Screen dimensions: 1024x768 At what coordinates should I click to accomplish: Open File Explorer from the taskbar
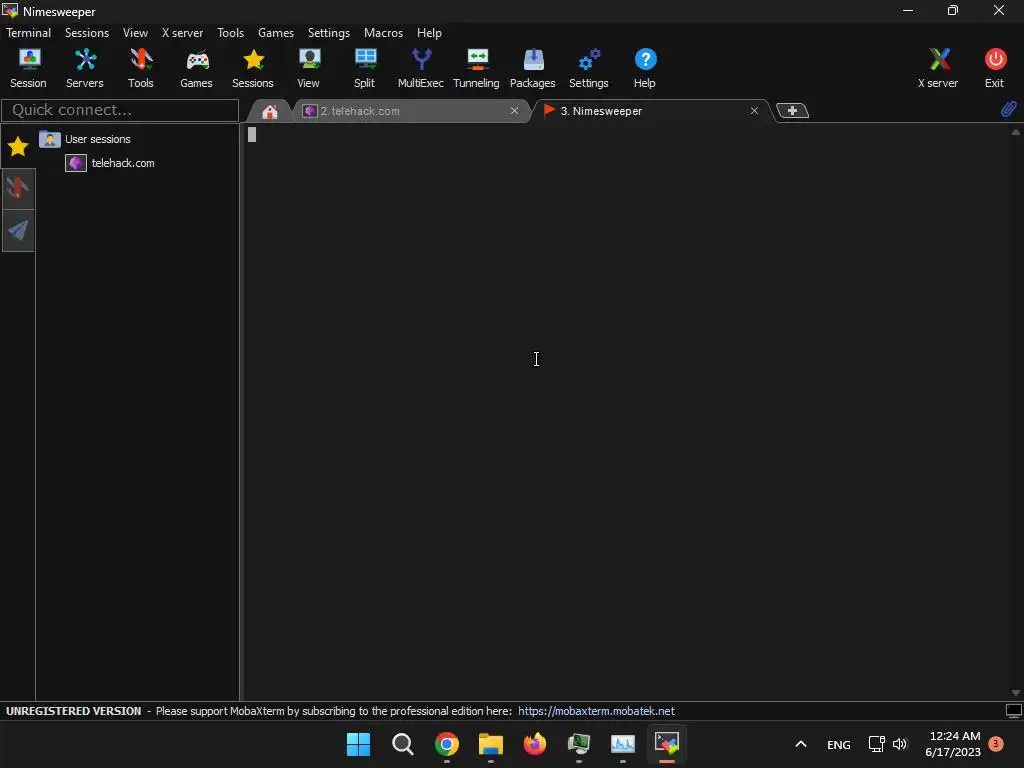(x=490, y=744)
